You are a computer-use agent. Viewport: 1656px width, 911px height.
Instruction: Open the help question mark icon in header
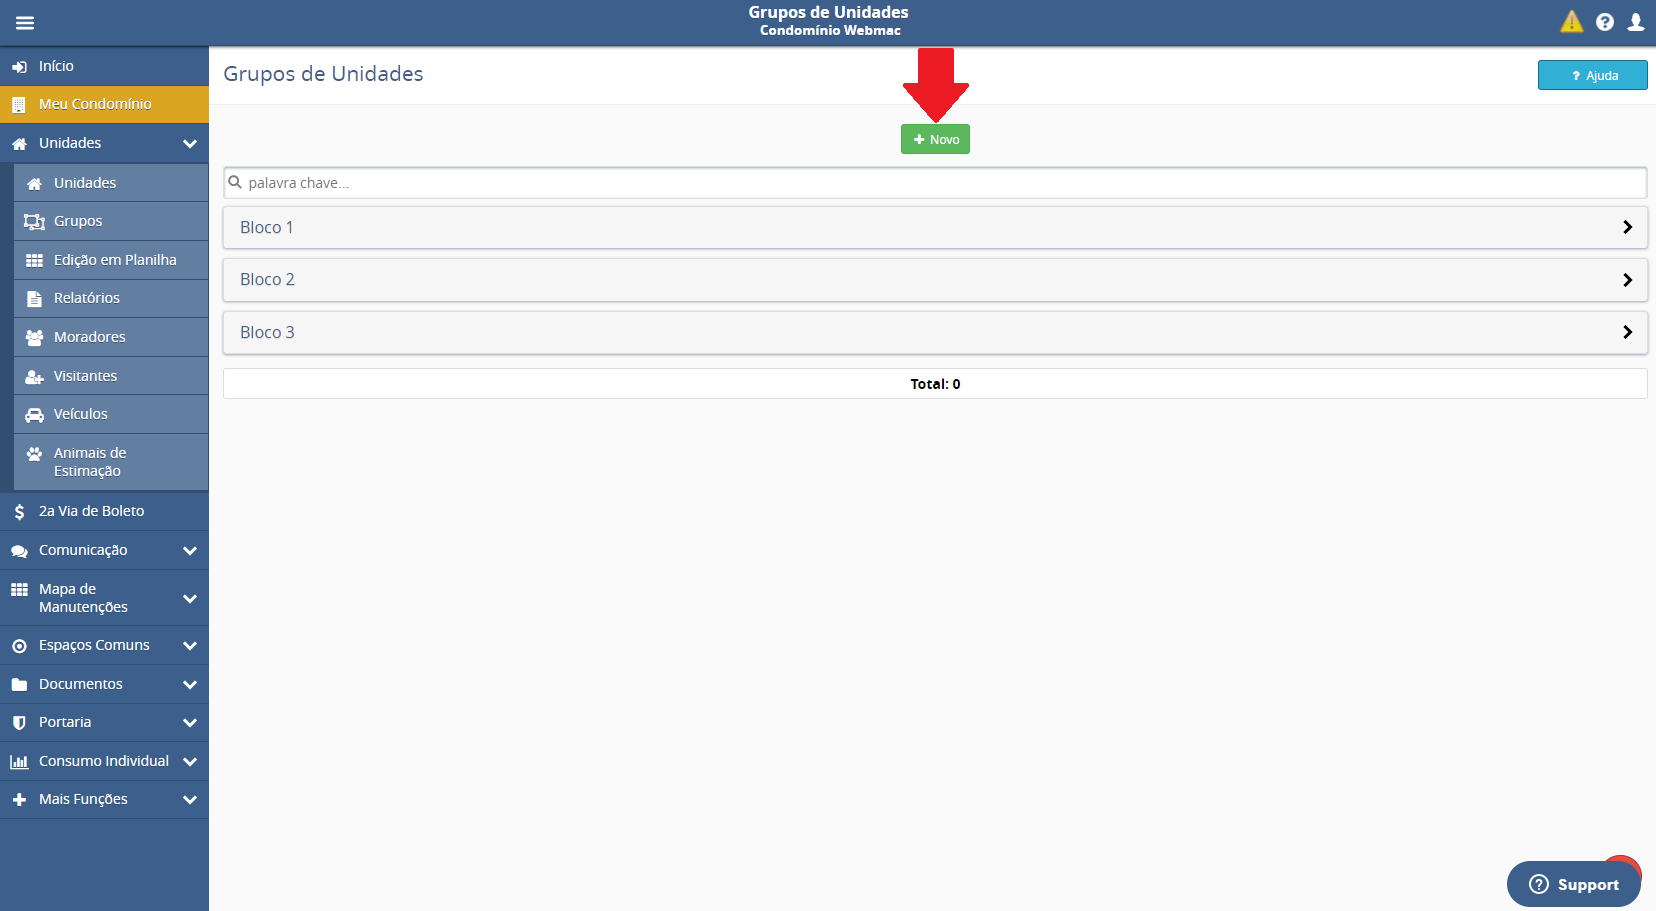[1605, 22]
